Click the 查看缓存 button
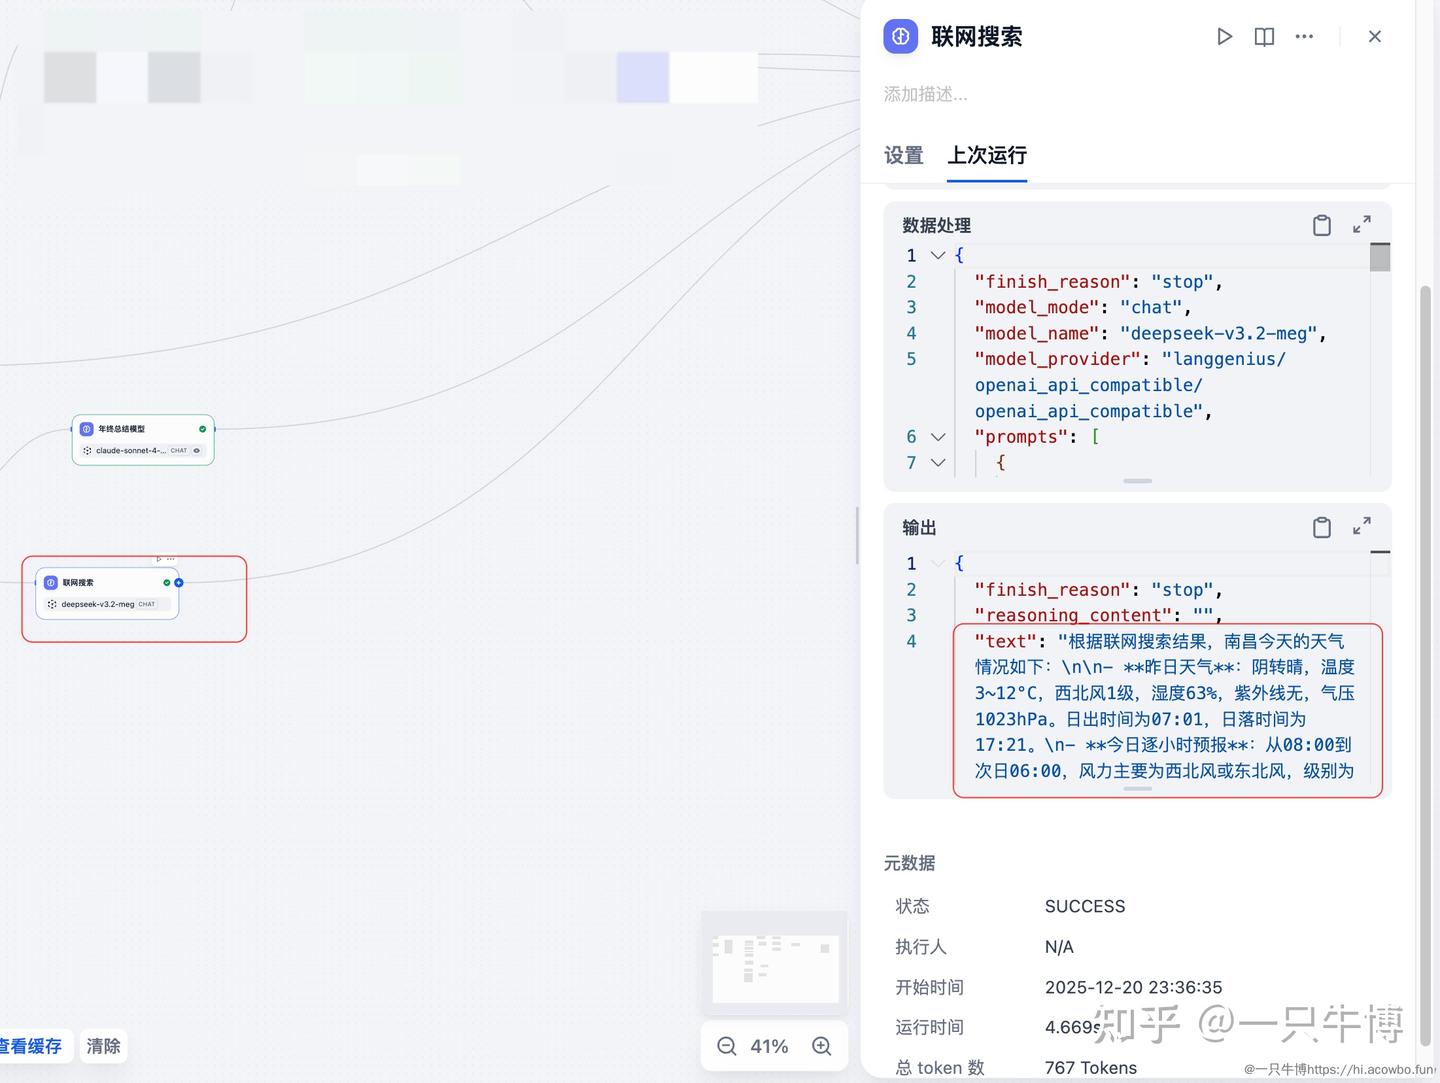 click(x=30, y=1046)
